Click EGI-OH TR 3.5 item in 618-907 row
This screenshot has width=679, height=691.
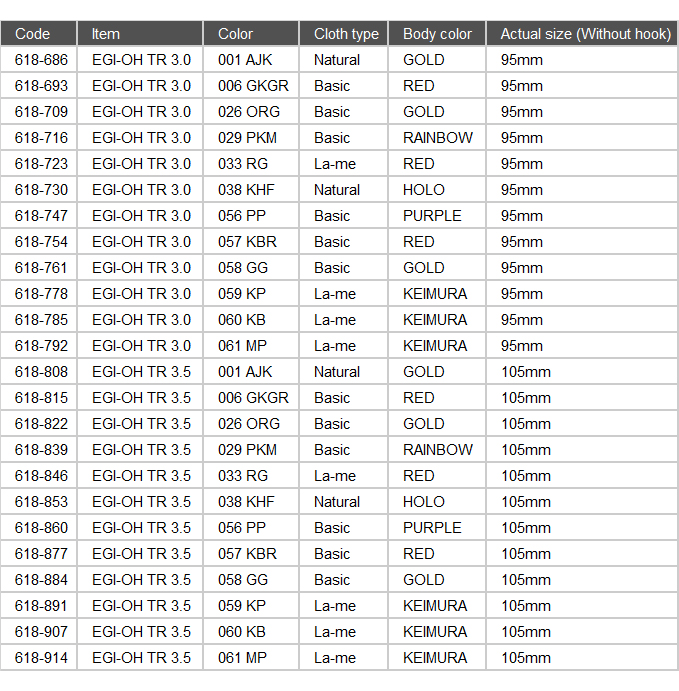click(141, 632)
